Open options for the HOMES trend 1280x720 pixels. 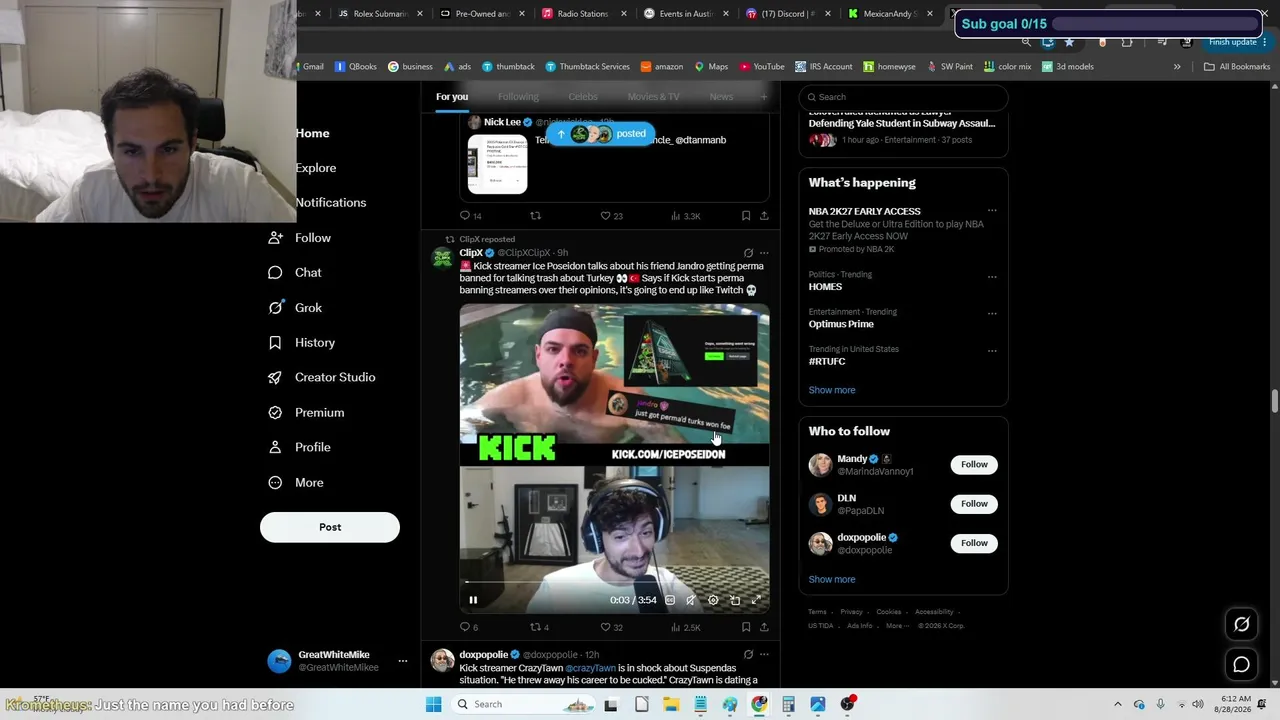[x=992, y=276]
